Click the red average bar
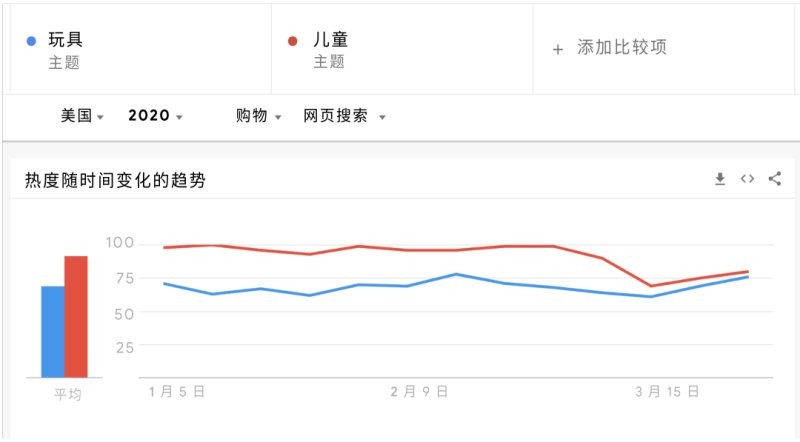800x442 pixels. point(76,316)
